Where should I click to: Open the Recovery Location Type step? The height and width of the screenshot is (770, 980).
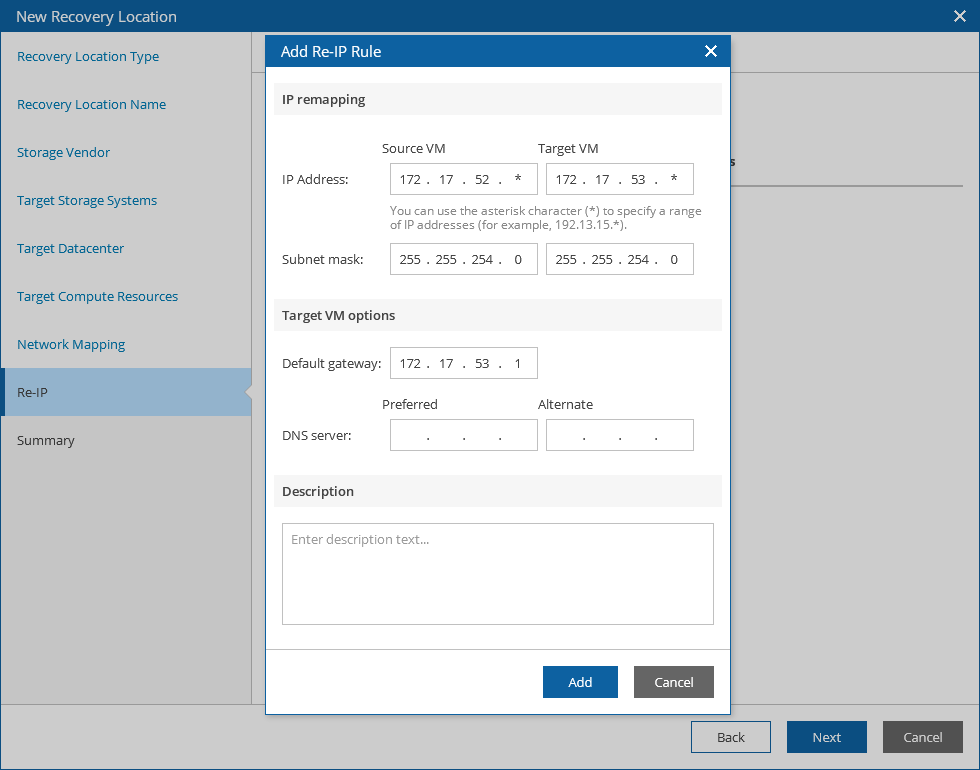pos(88,56)
